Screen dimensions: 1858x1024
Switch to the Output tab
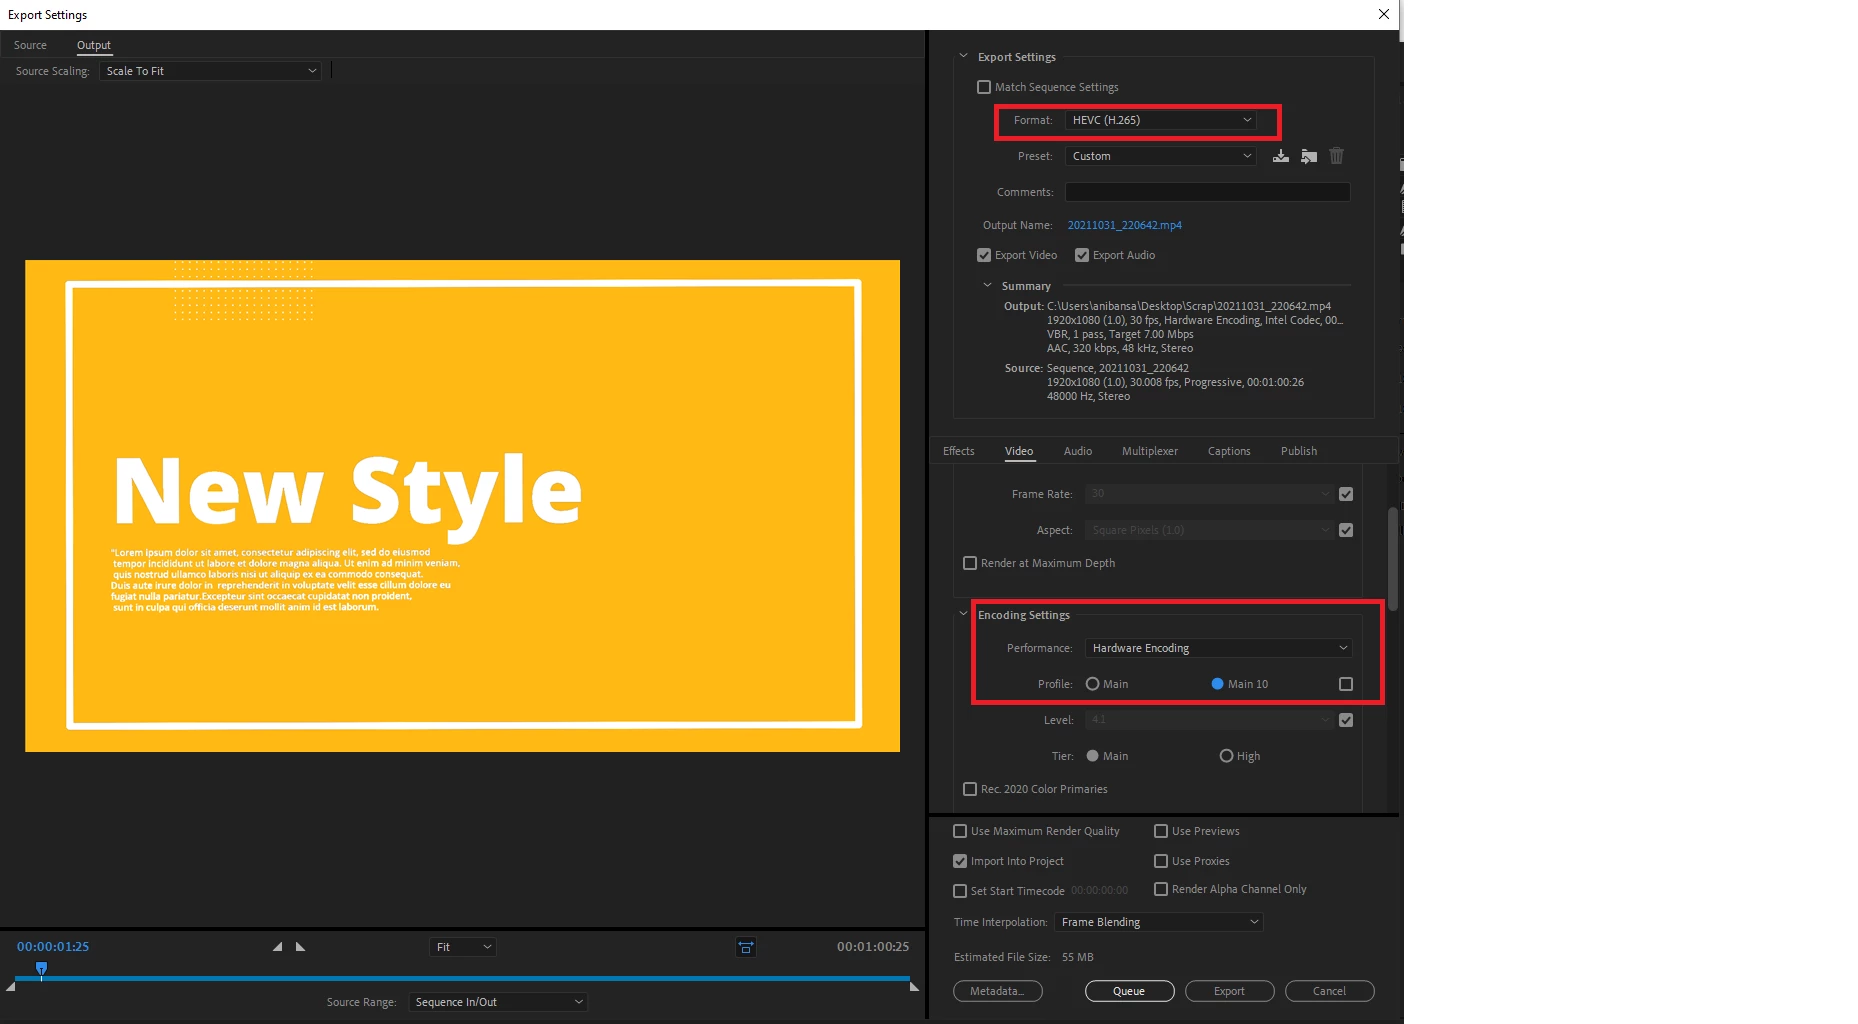[x=94, y=45]
